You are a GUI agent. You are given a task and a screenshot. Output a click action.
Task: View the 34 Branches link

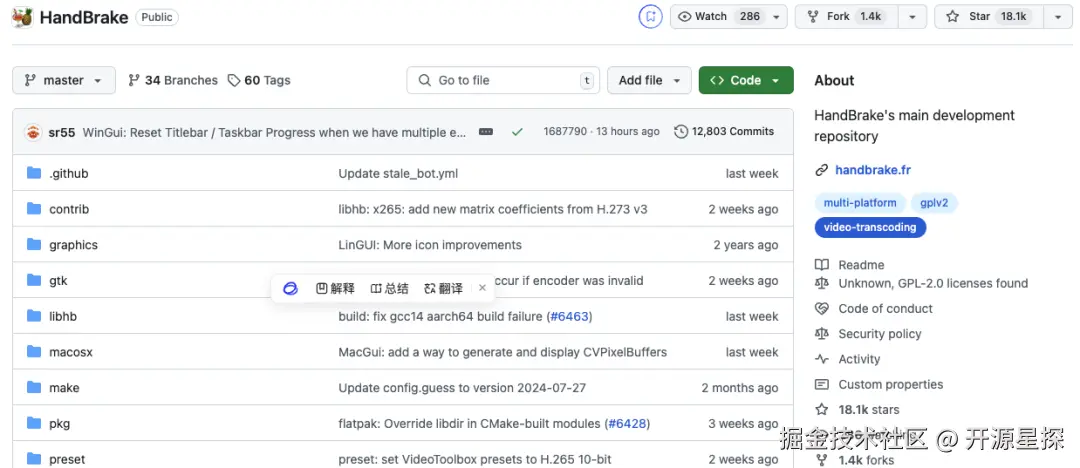(173, 80)
